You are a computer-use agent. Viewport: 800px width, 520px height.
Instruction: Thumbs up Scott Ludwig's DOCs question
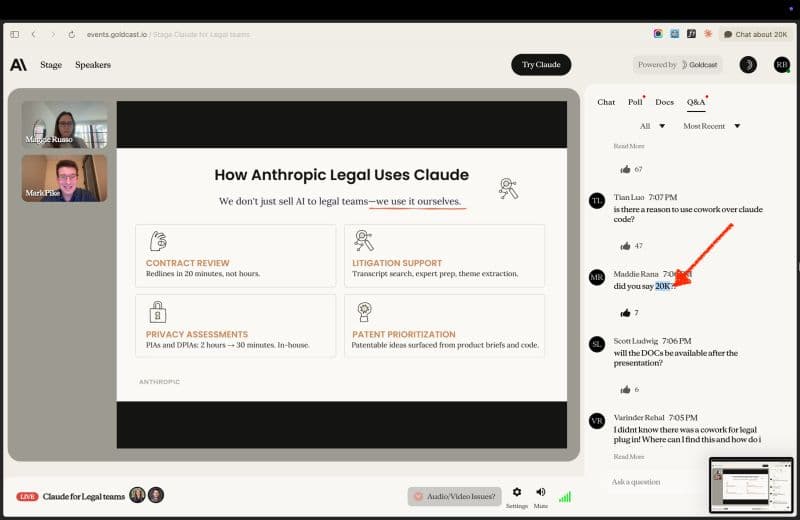(625, 389)
